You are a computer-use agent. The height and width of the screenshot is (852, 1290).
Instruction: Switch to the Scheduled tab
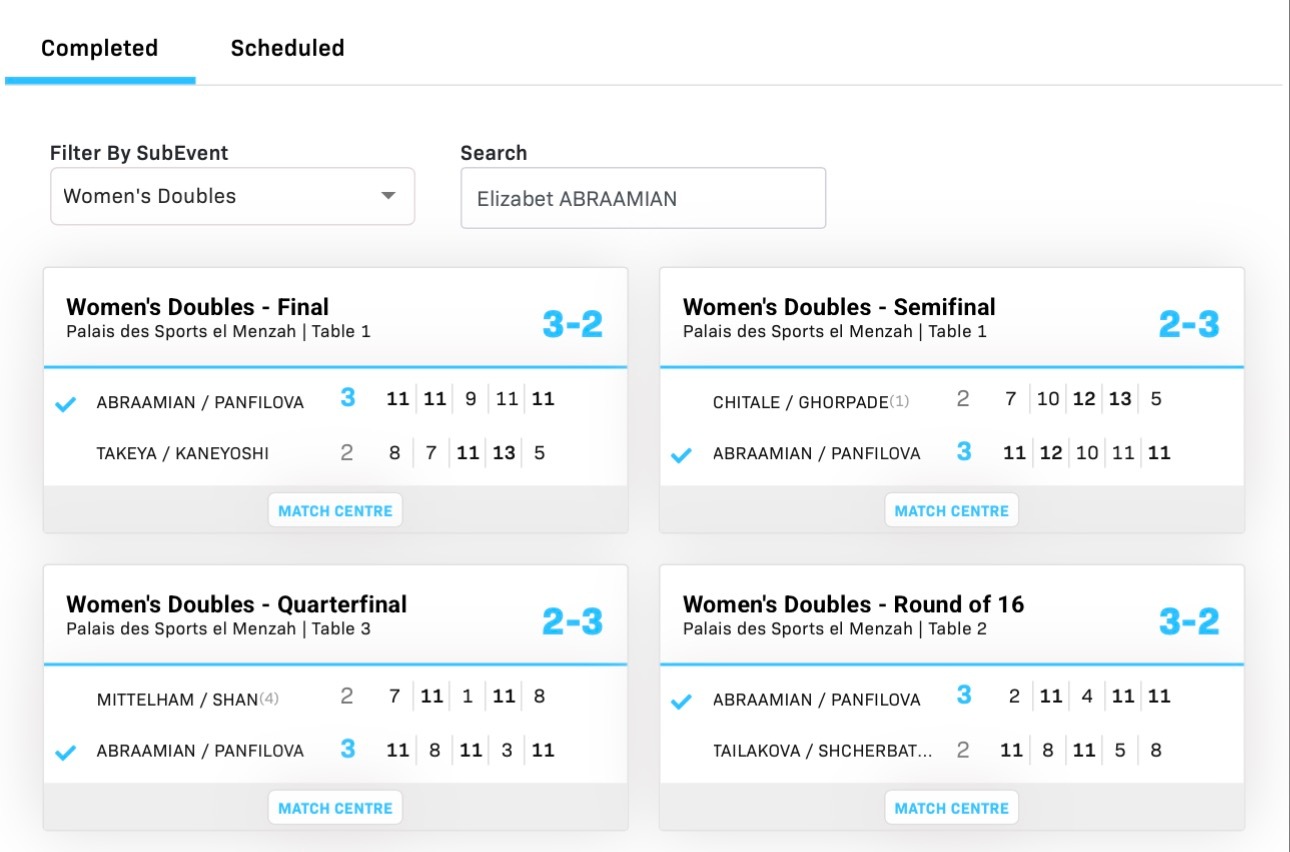(287, 48)
